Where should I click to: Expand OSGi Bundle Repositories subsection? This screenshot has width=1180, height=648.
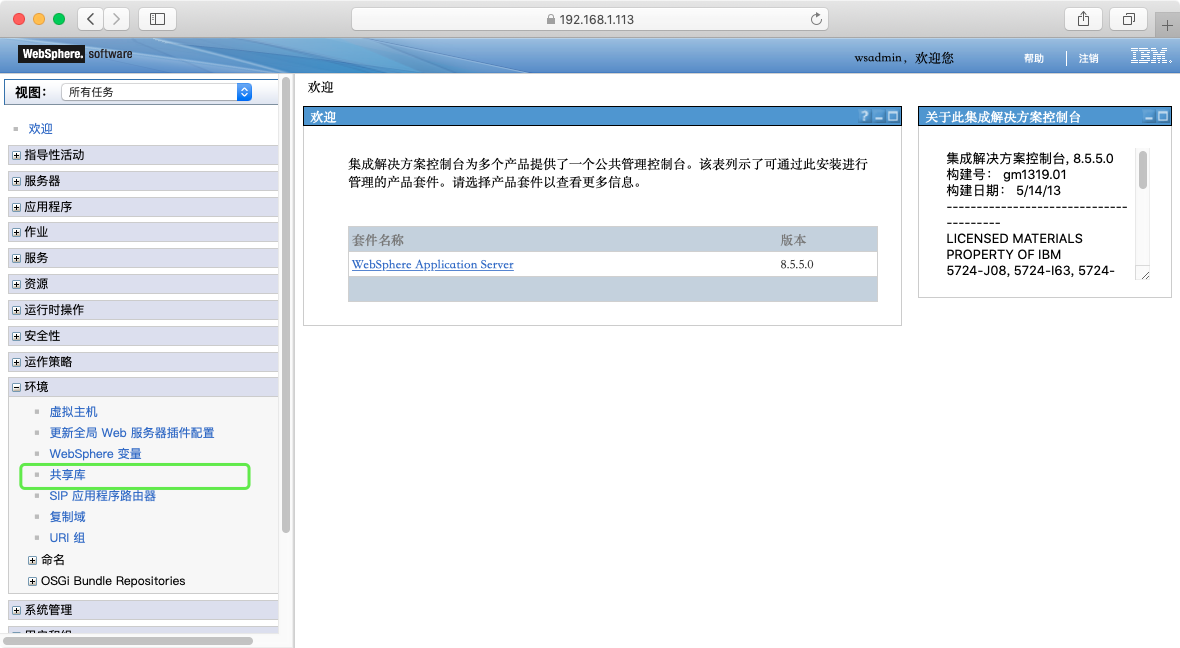tap(32, 581)
